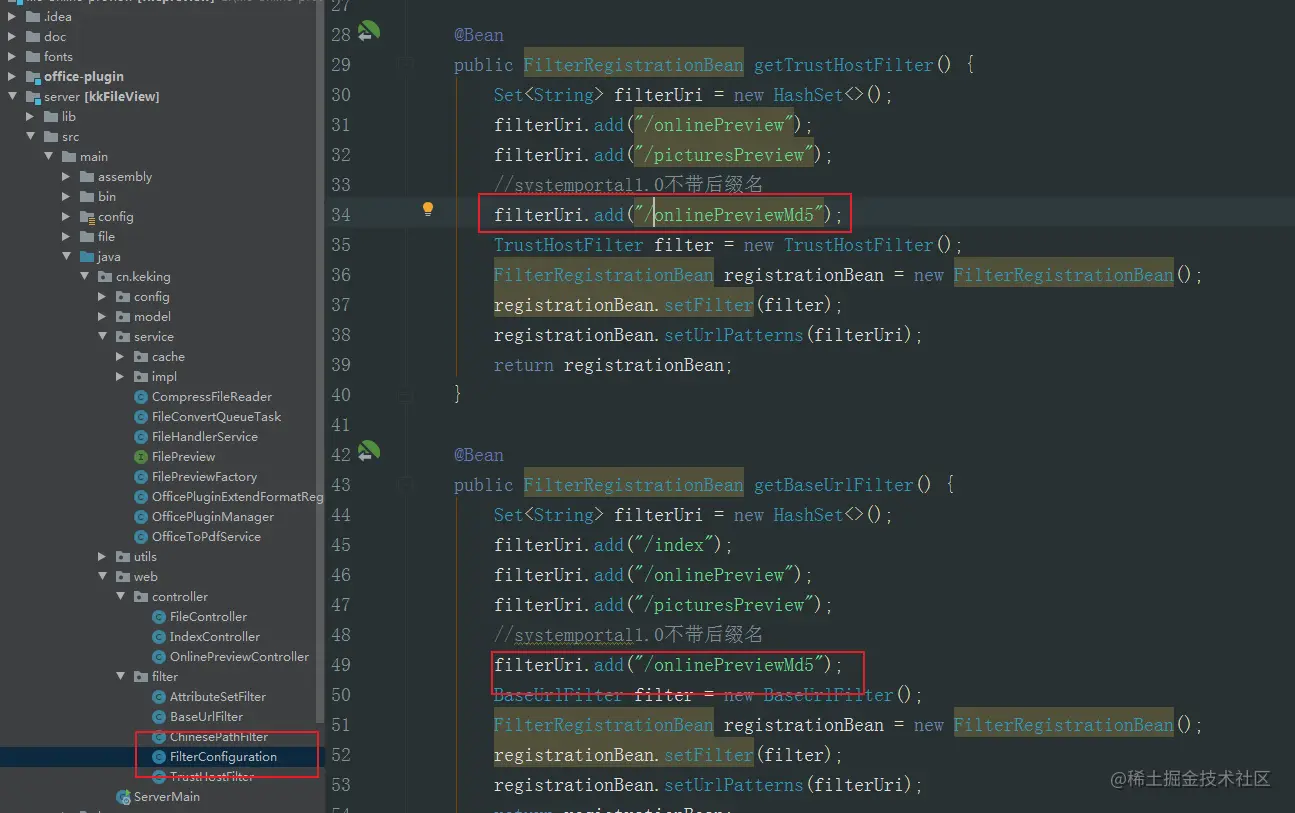Click the bean gutter icon on line 42
The width and height of the screenshot is (1295, 813).
point(369,452)
